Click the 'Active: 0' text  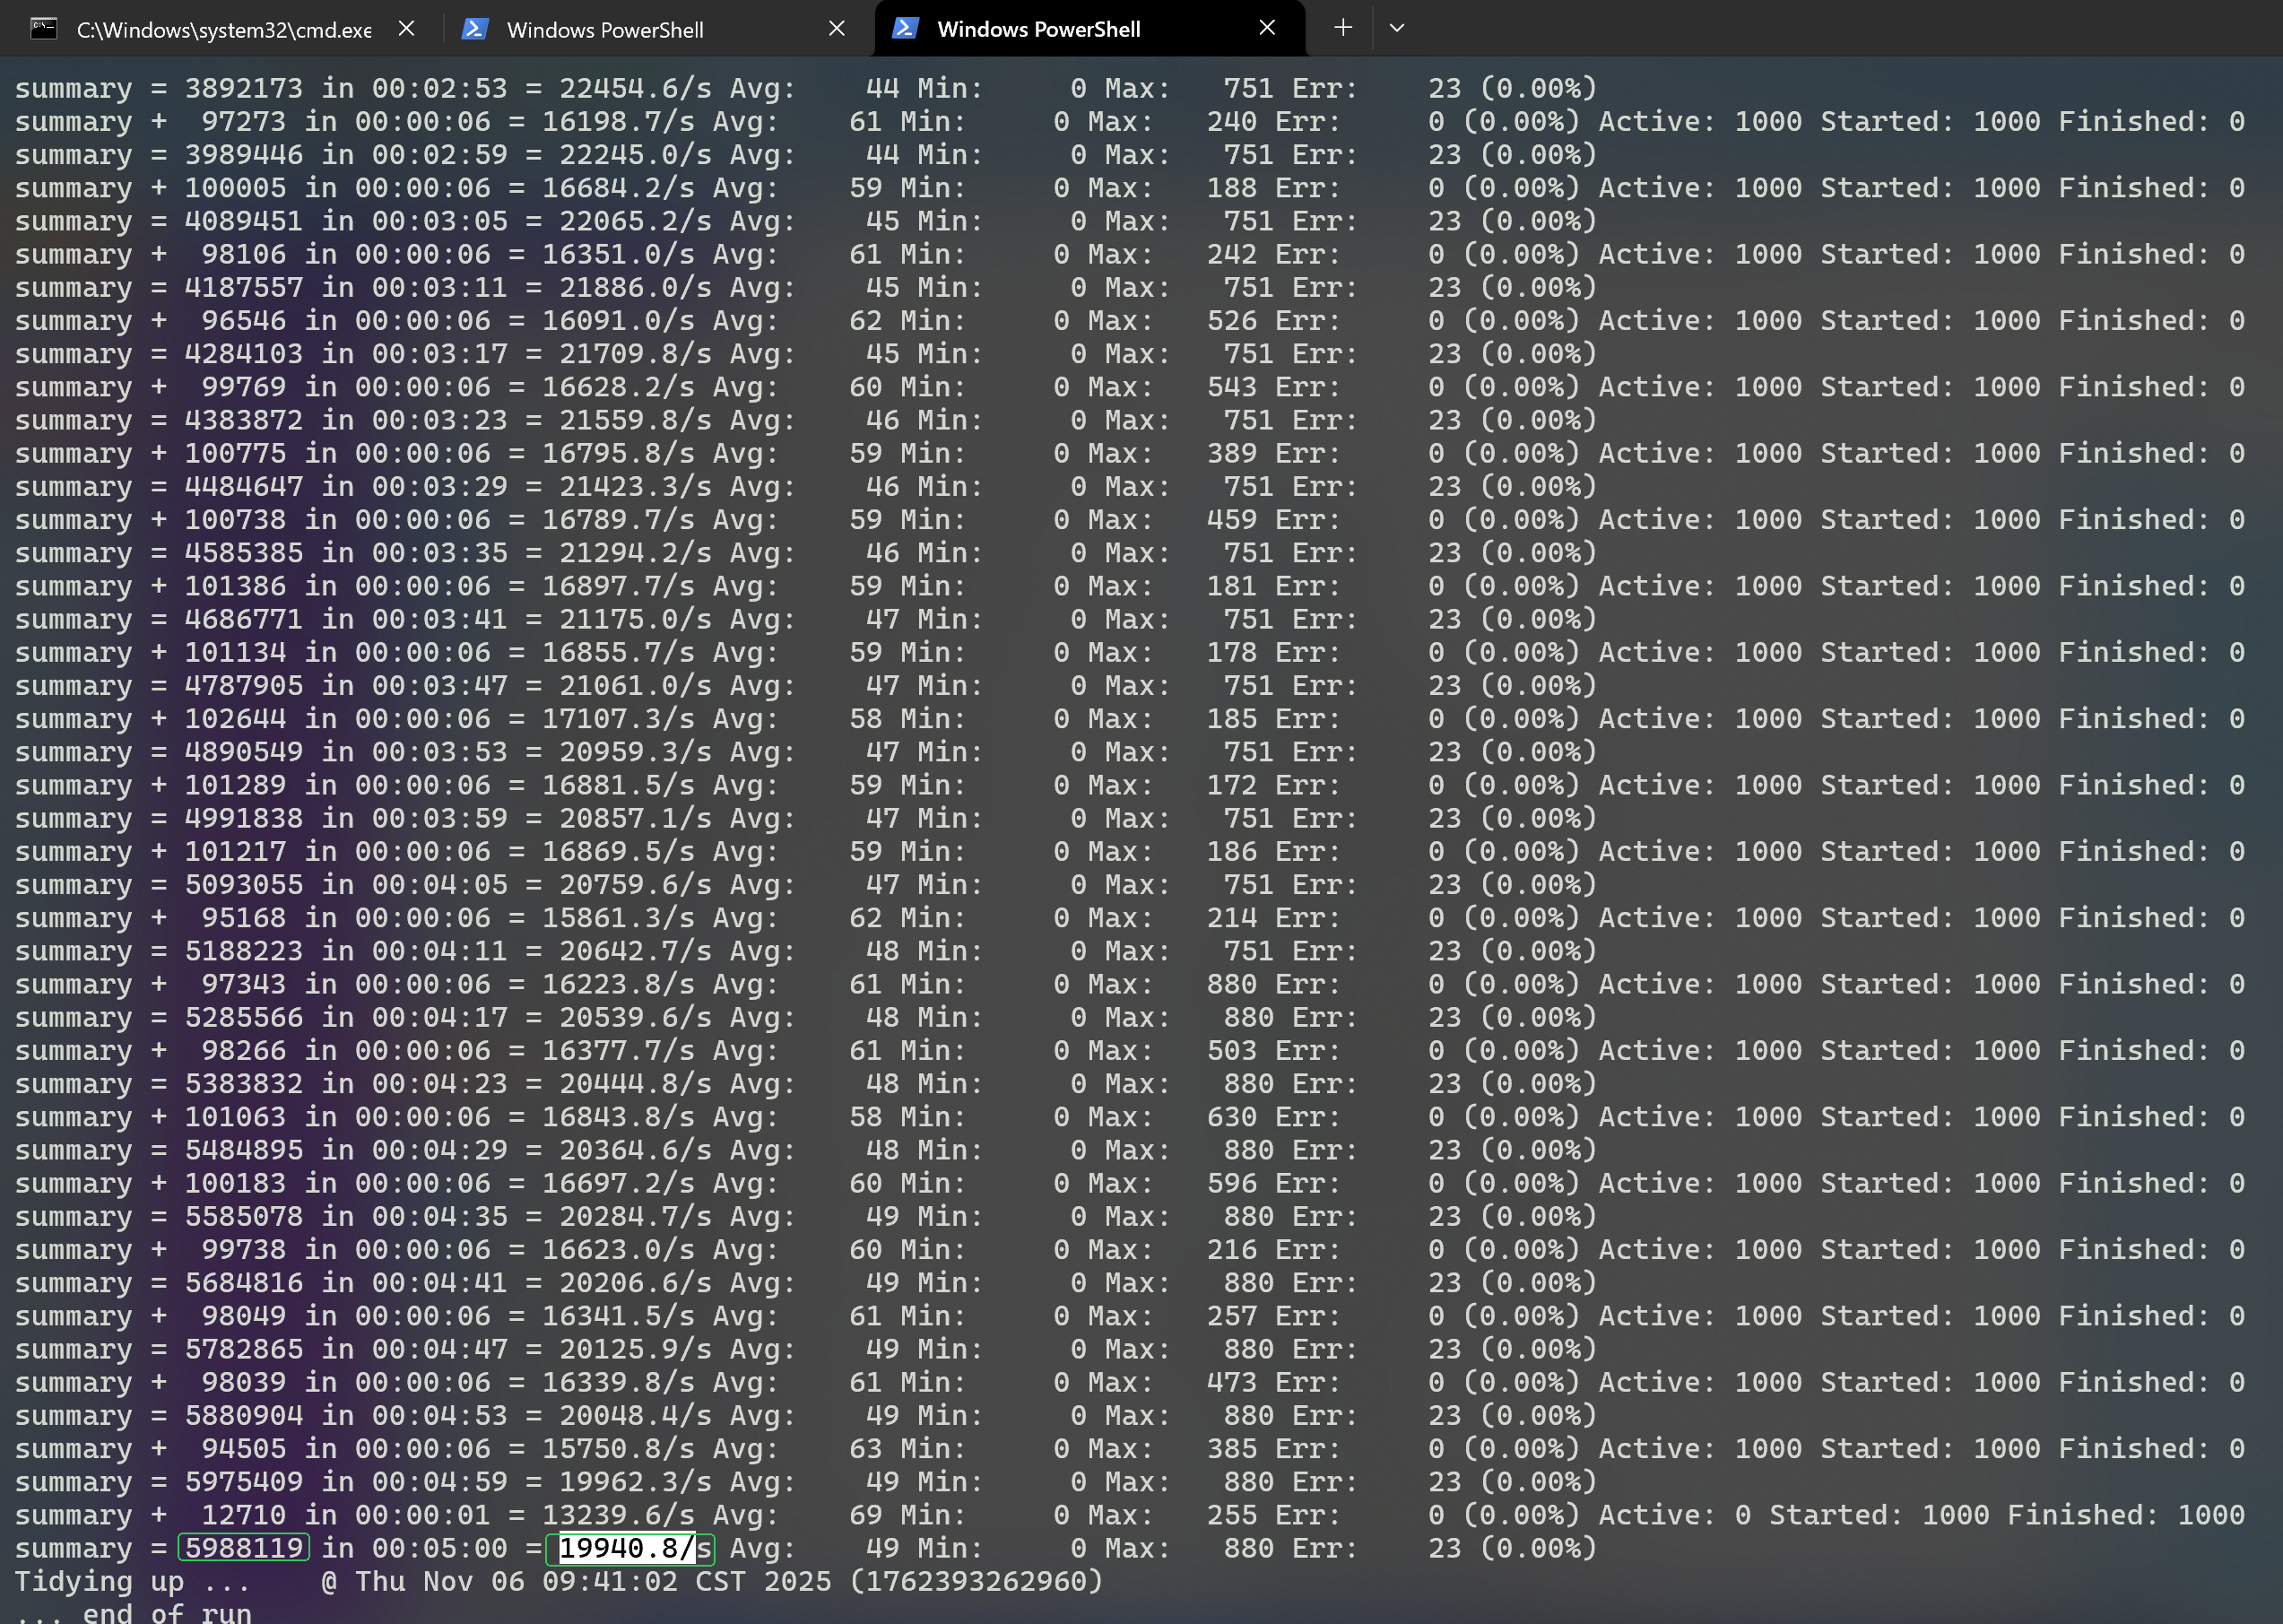(x=1674, y=1515)
